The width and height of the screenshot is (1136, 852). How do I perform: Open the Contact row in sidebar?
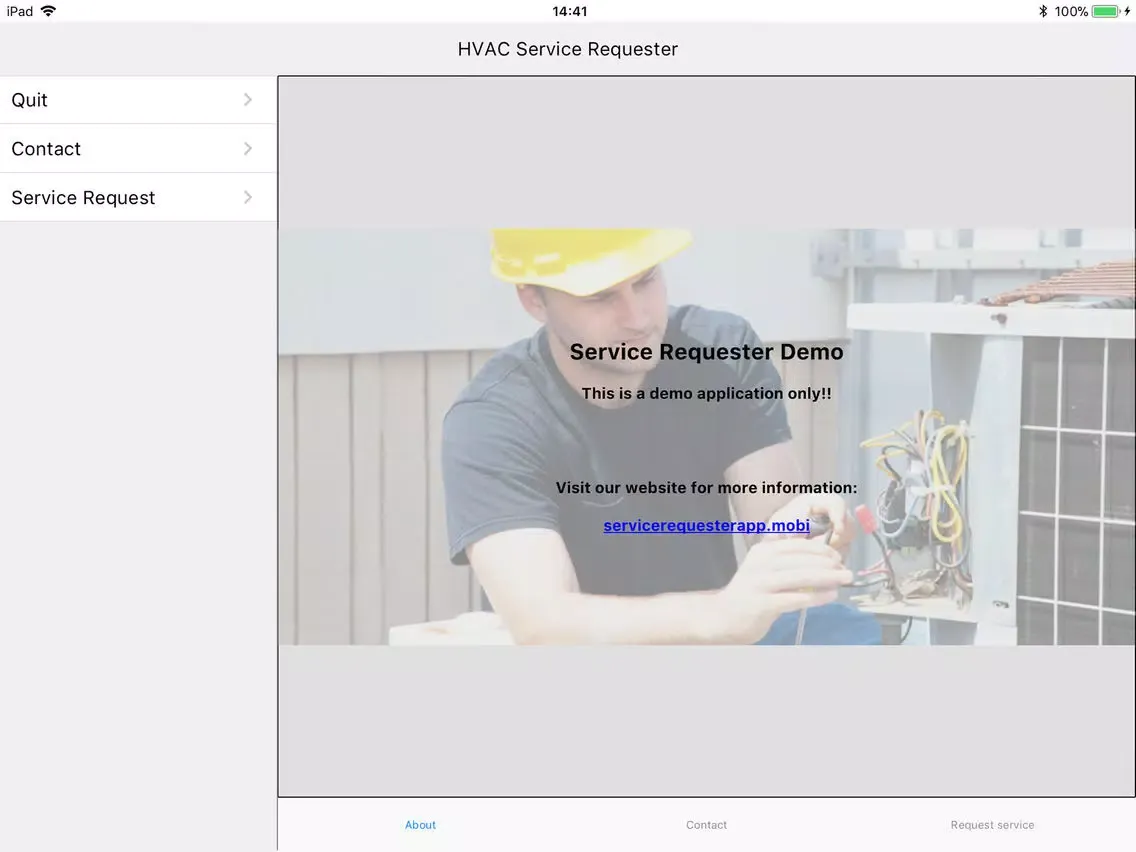(x=138, y=149)
